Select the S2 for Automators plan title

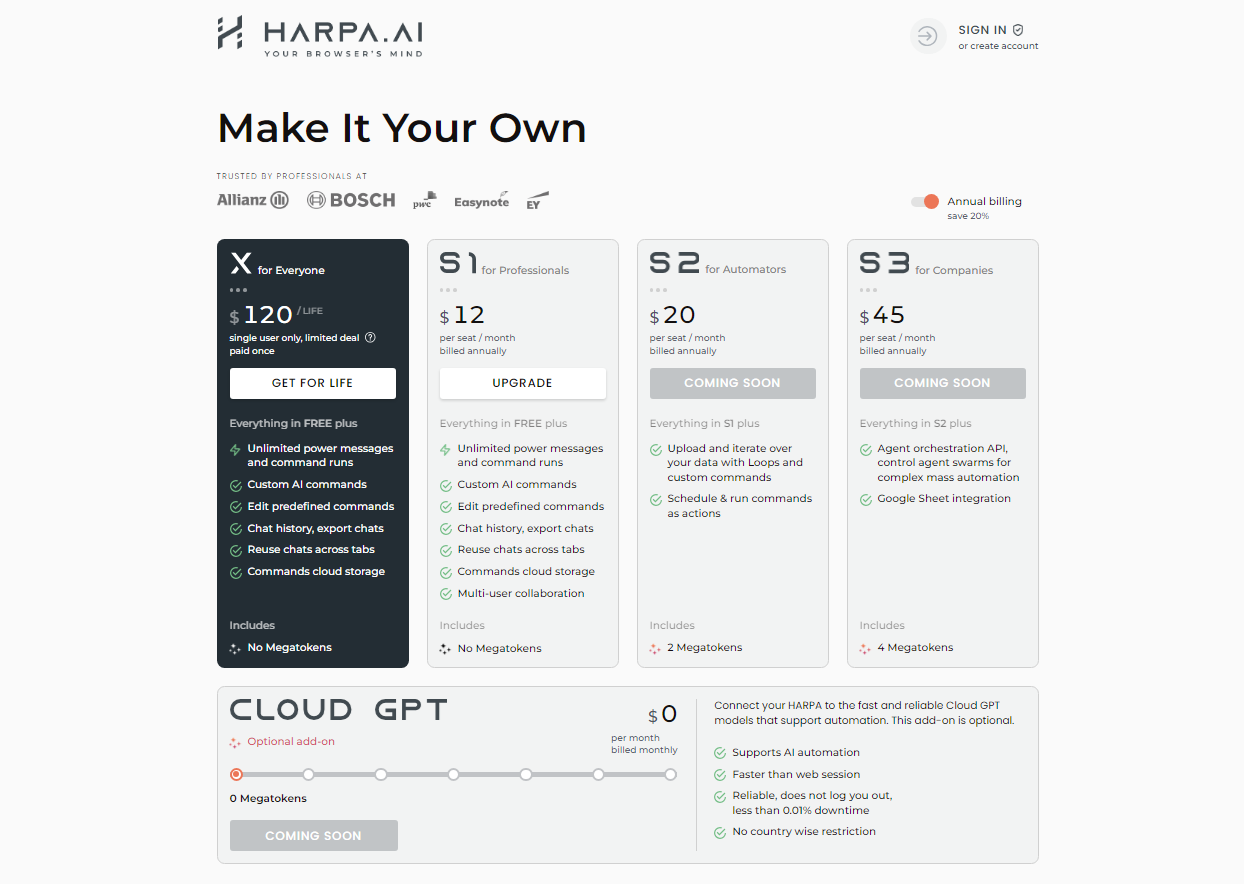coord(718,264)
